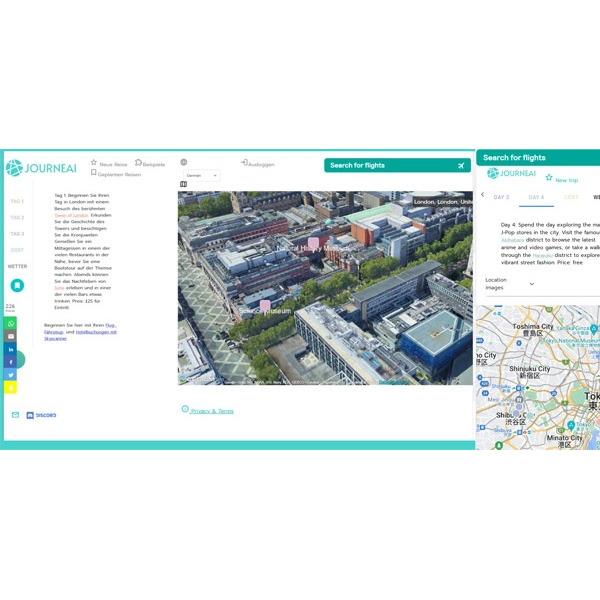Click the wide Search for flights button
This screenshot has height=600, width=600.
(397, 165)
